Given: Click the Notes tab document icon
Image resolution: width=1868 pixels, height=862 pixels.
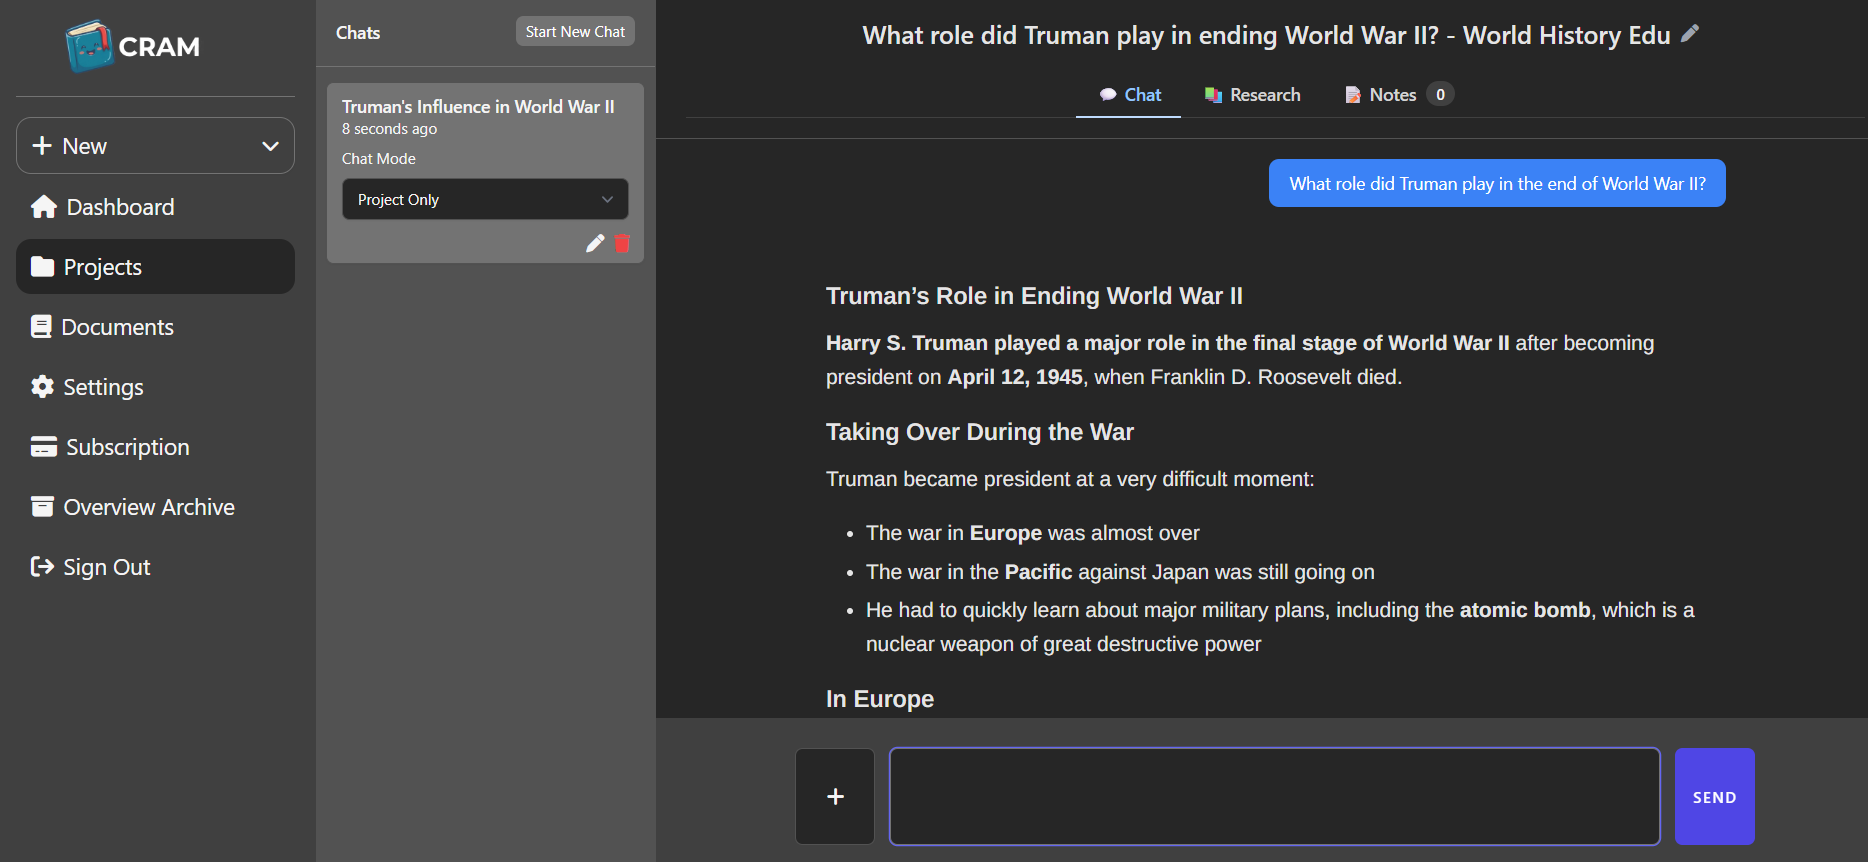Looking at the screenshot, I should coord(1353,95).
